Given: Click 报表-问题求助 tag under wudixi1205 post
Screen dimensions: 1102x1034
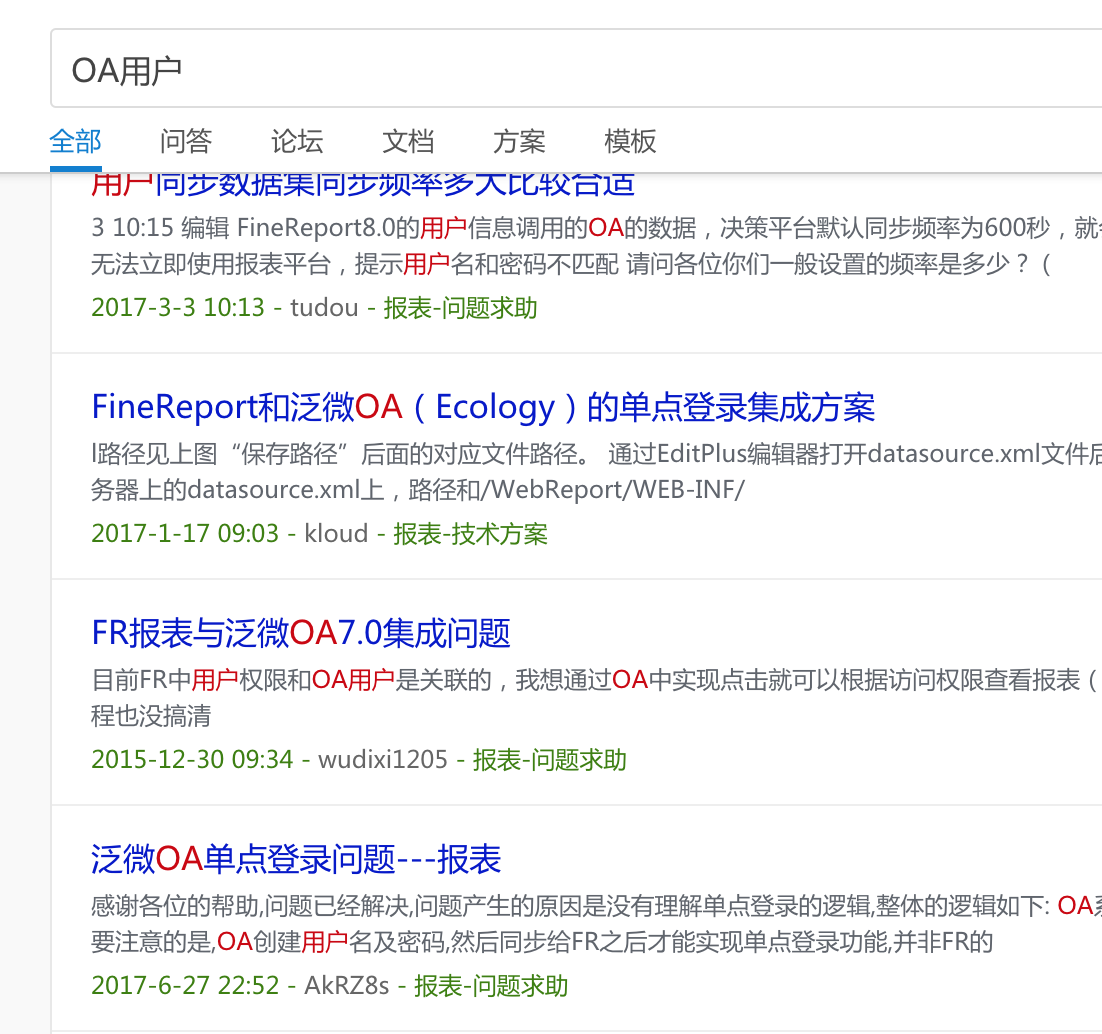Looking at the screenshot, I should tap(550, 760).
